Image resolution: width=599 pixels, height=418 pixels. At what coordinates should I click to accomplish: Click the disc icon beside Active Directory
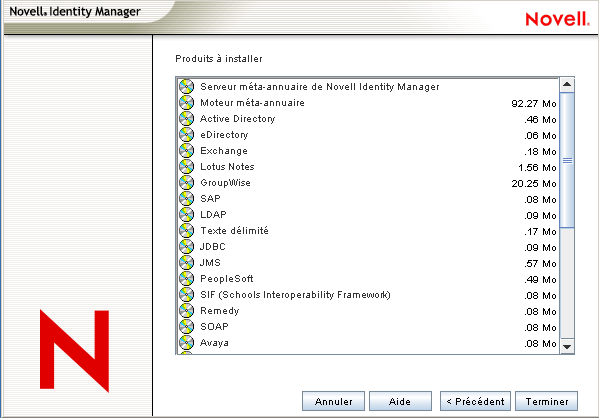pyautogui.click(x=186, y=118)
